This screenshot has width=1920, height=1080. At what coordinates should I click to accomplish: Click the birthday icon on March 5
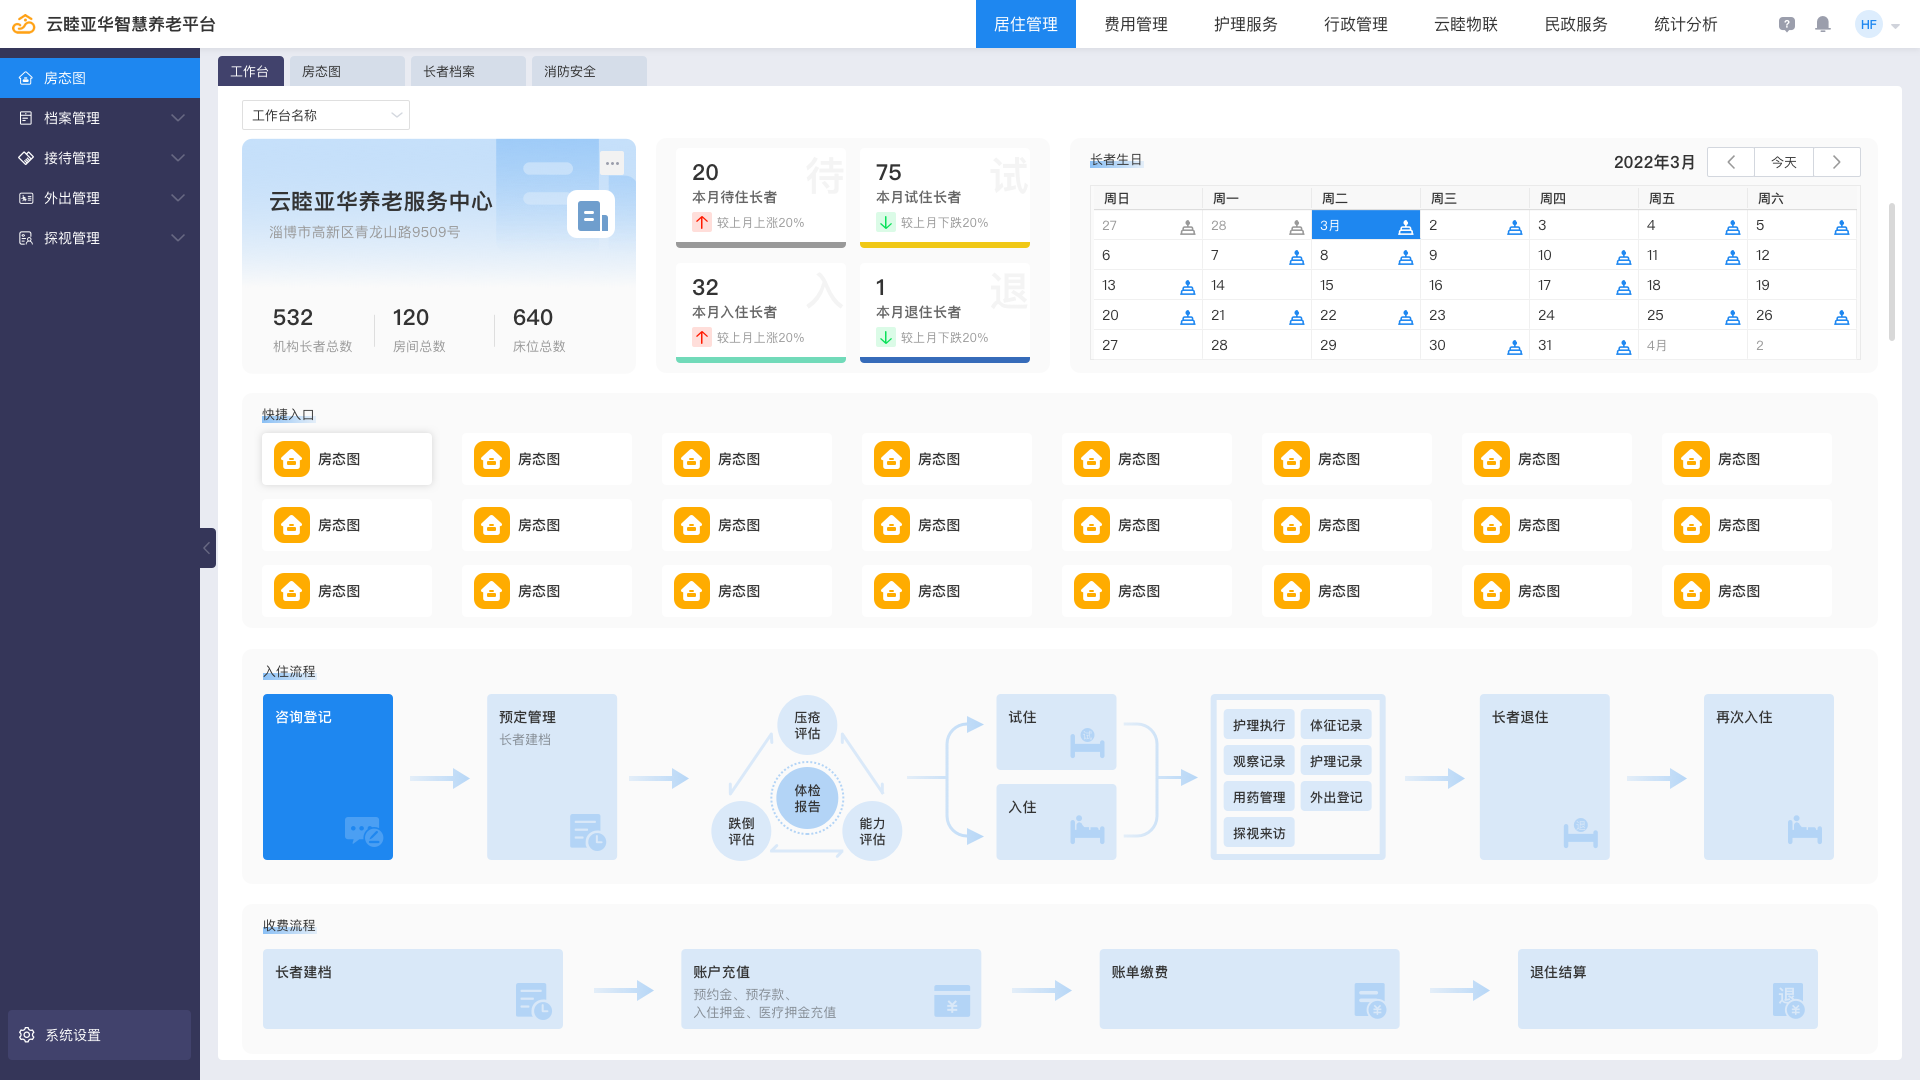(1841, 228)
